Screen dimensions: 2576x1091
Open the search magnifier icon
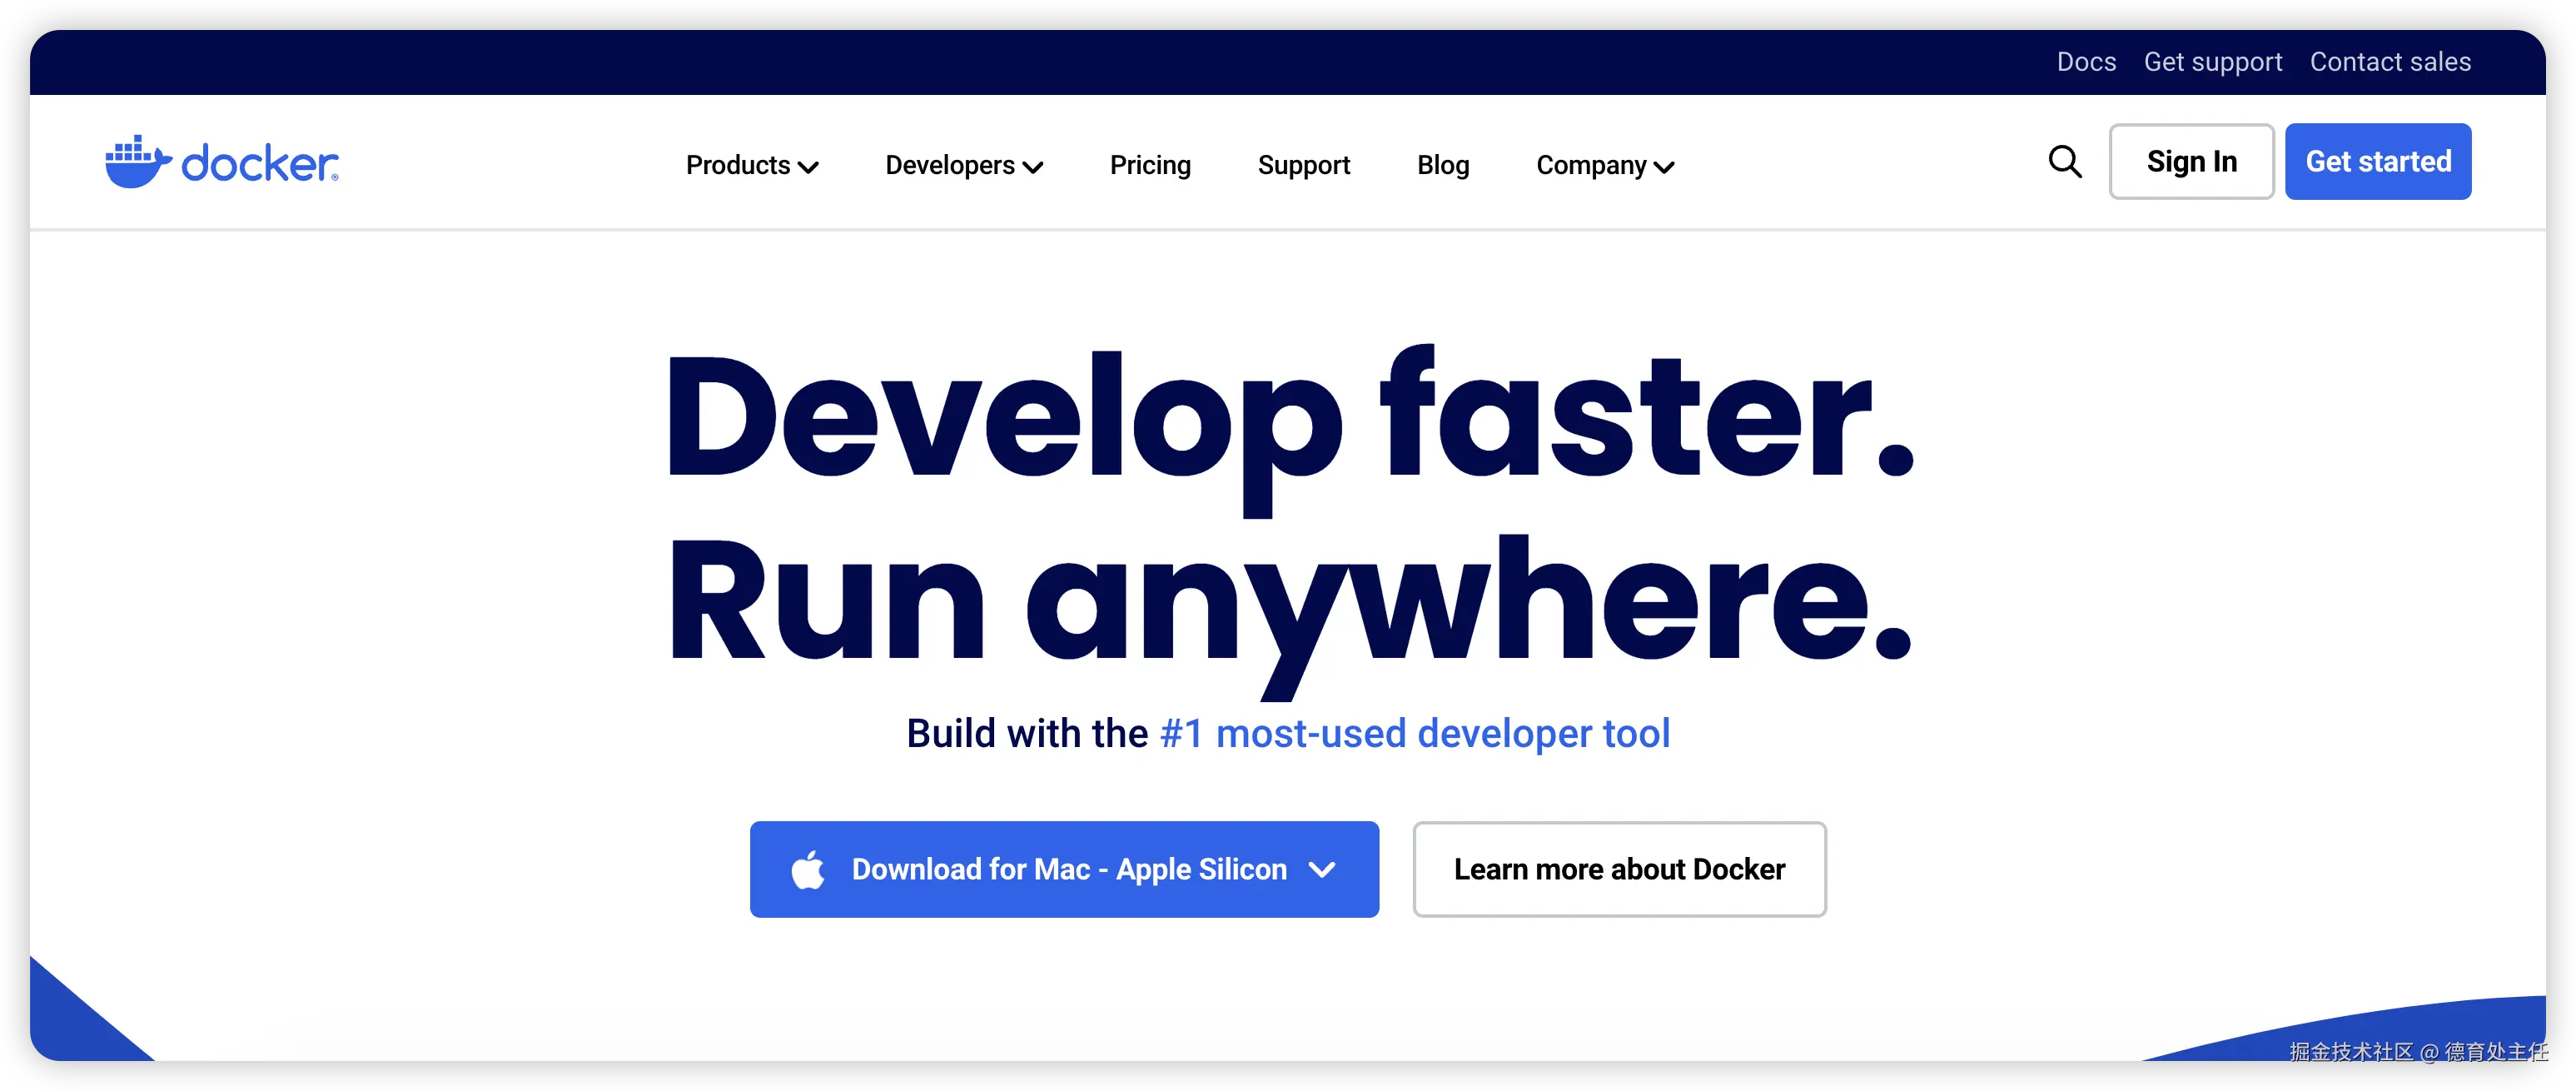pyautogui.click(x=2064, y=161)
